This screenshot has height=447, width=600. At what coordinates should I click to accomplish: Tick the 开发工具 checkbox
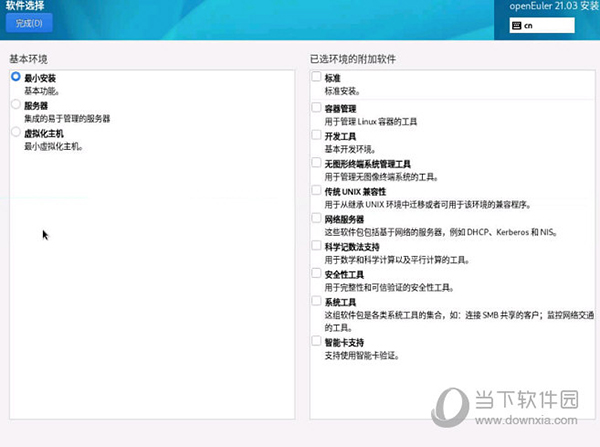[x=316, y=135]
